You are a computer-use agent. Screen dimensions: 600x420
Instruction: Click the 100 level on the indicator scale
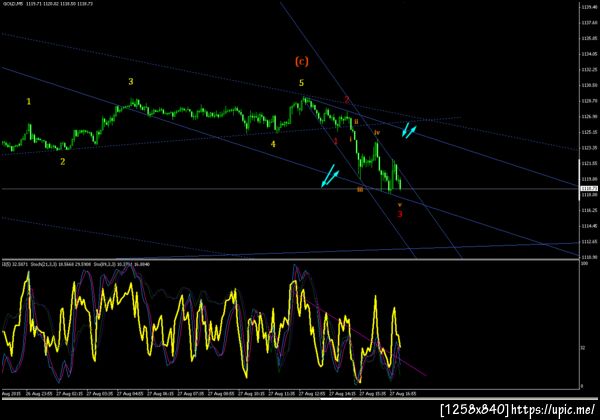pyautogui.click(x=584, y=264)
